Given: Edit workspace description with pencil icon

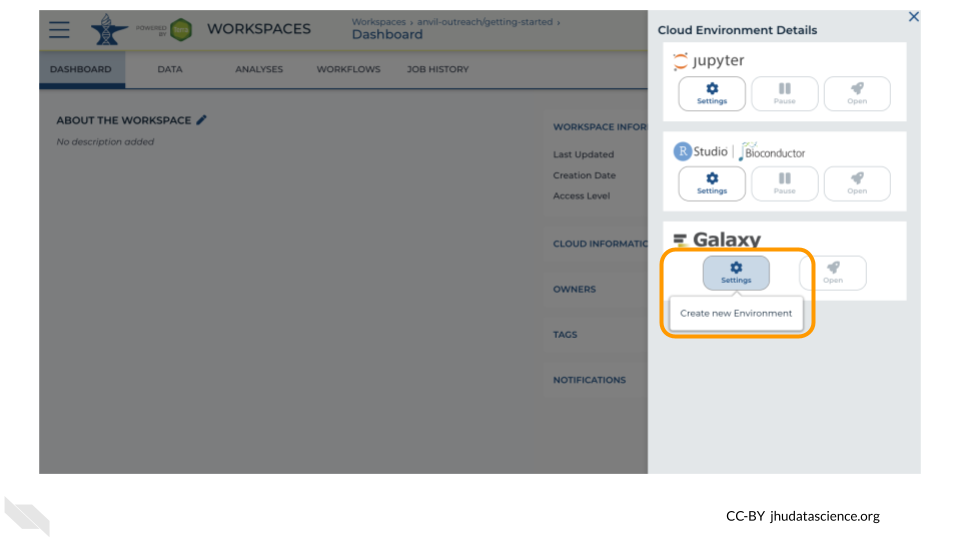Looking at the screenshot, I should coord(201,120).
